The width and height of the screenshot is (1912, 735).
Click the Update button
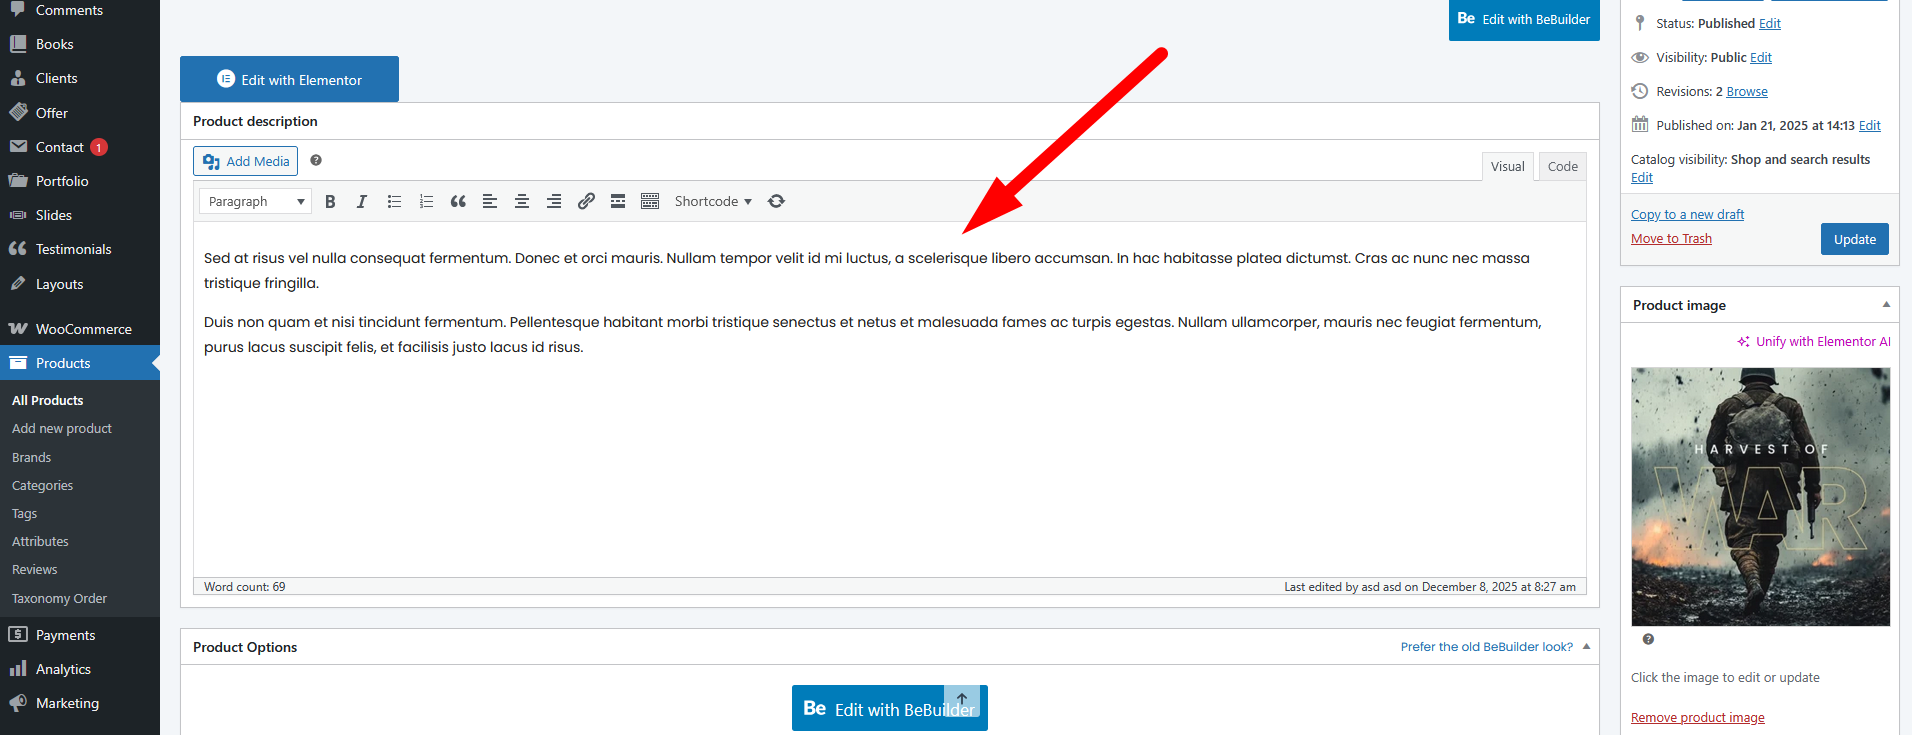pyautogui.click(x=1854, y=239)
